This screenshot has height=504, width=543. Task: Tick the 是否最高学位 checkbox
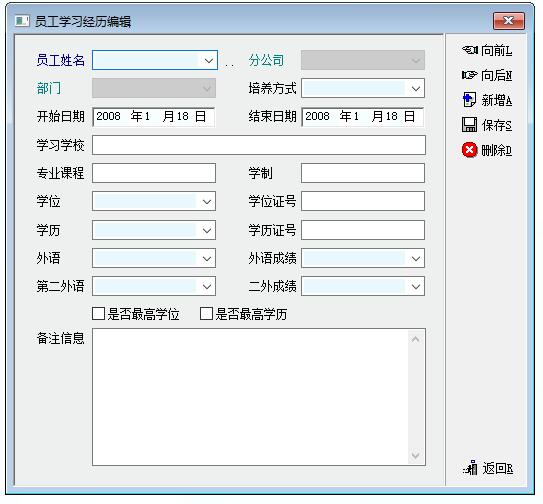98,314
